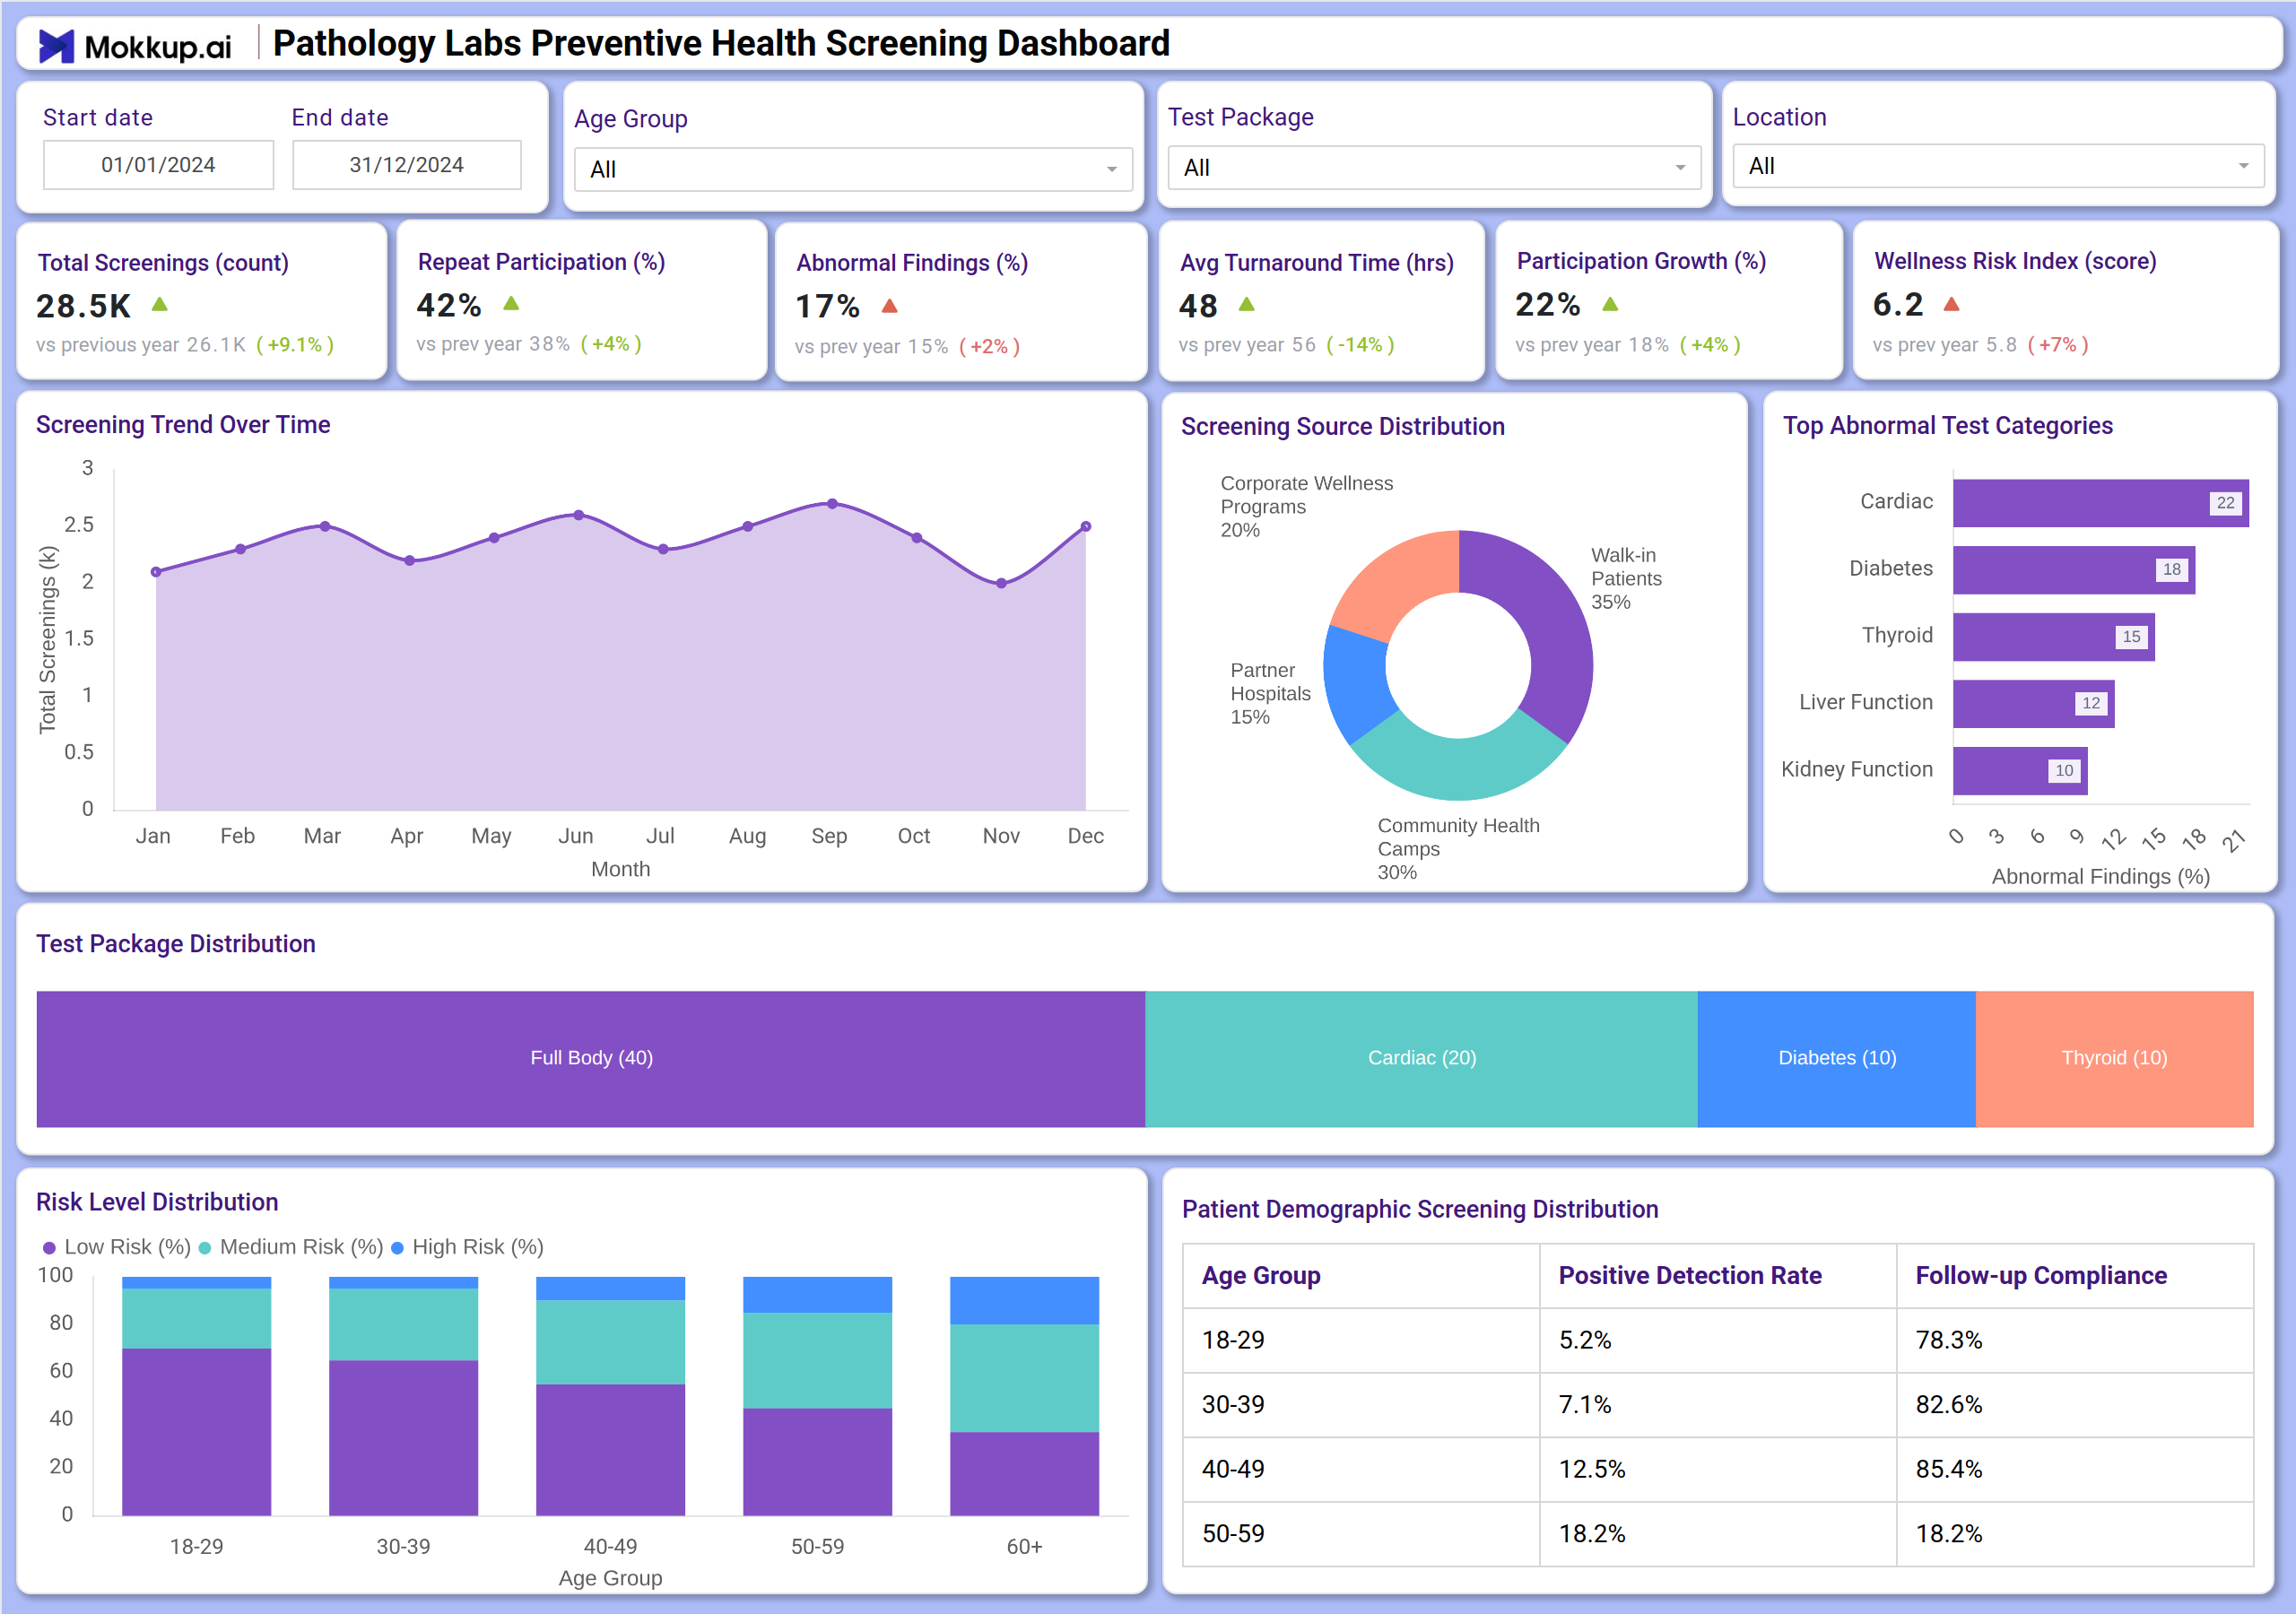This screenshot has height=1614, width=2296.
Task: Click green up arrow beside 28.5K
Action: tap(159, 304)
